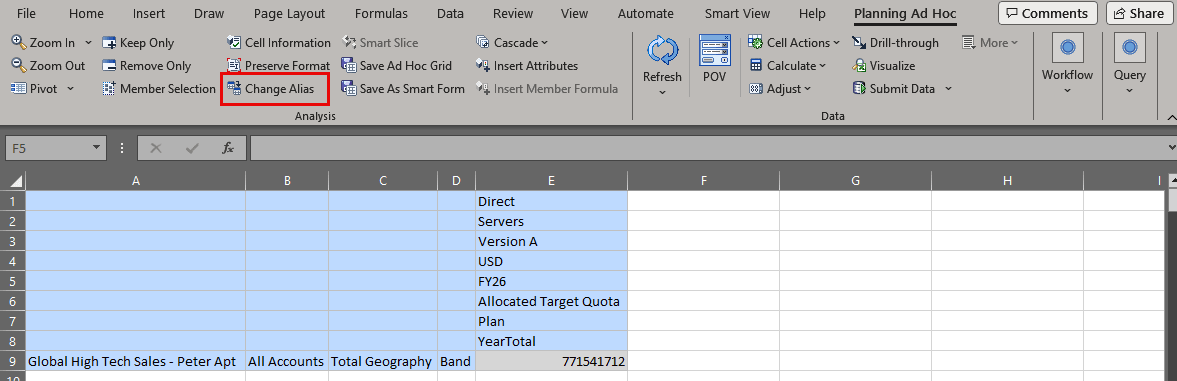Click the Drill-through command
Viewport: 1177px width, 381px height.
[896, 43]
